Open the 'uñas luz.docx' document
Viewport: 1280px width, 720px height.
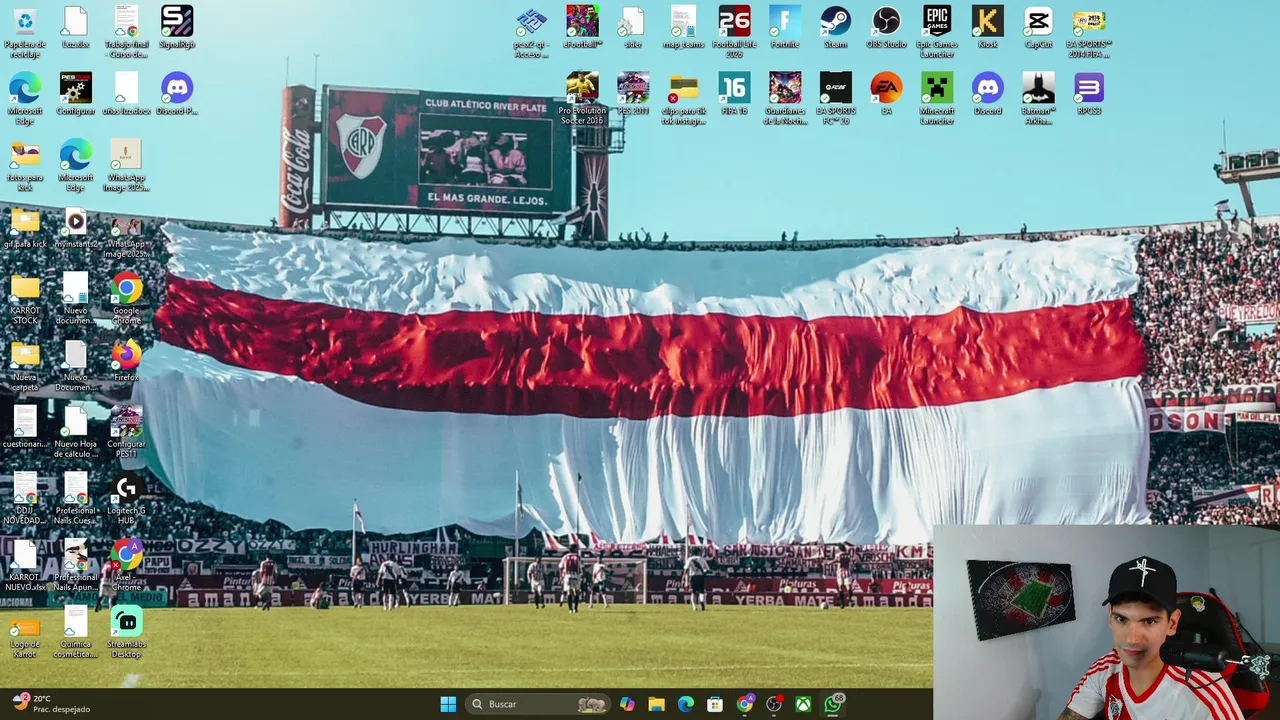pyautogui.click(x=126, y=93)
